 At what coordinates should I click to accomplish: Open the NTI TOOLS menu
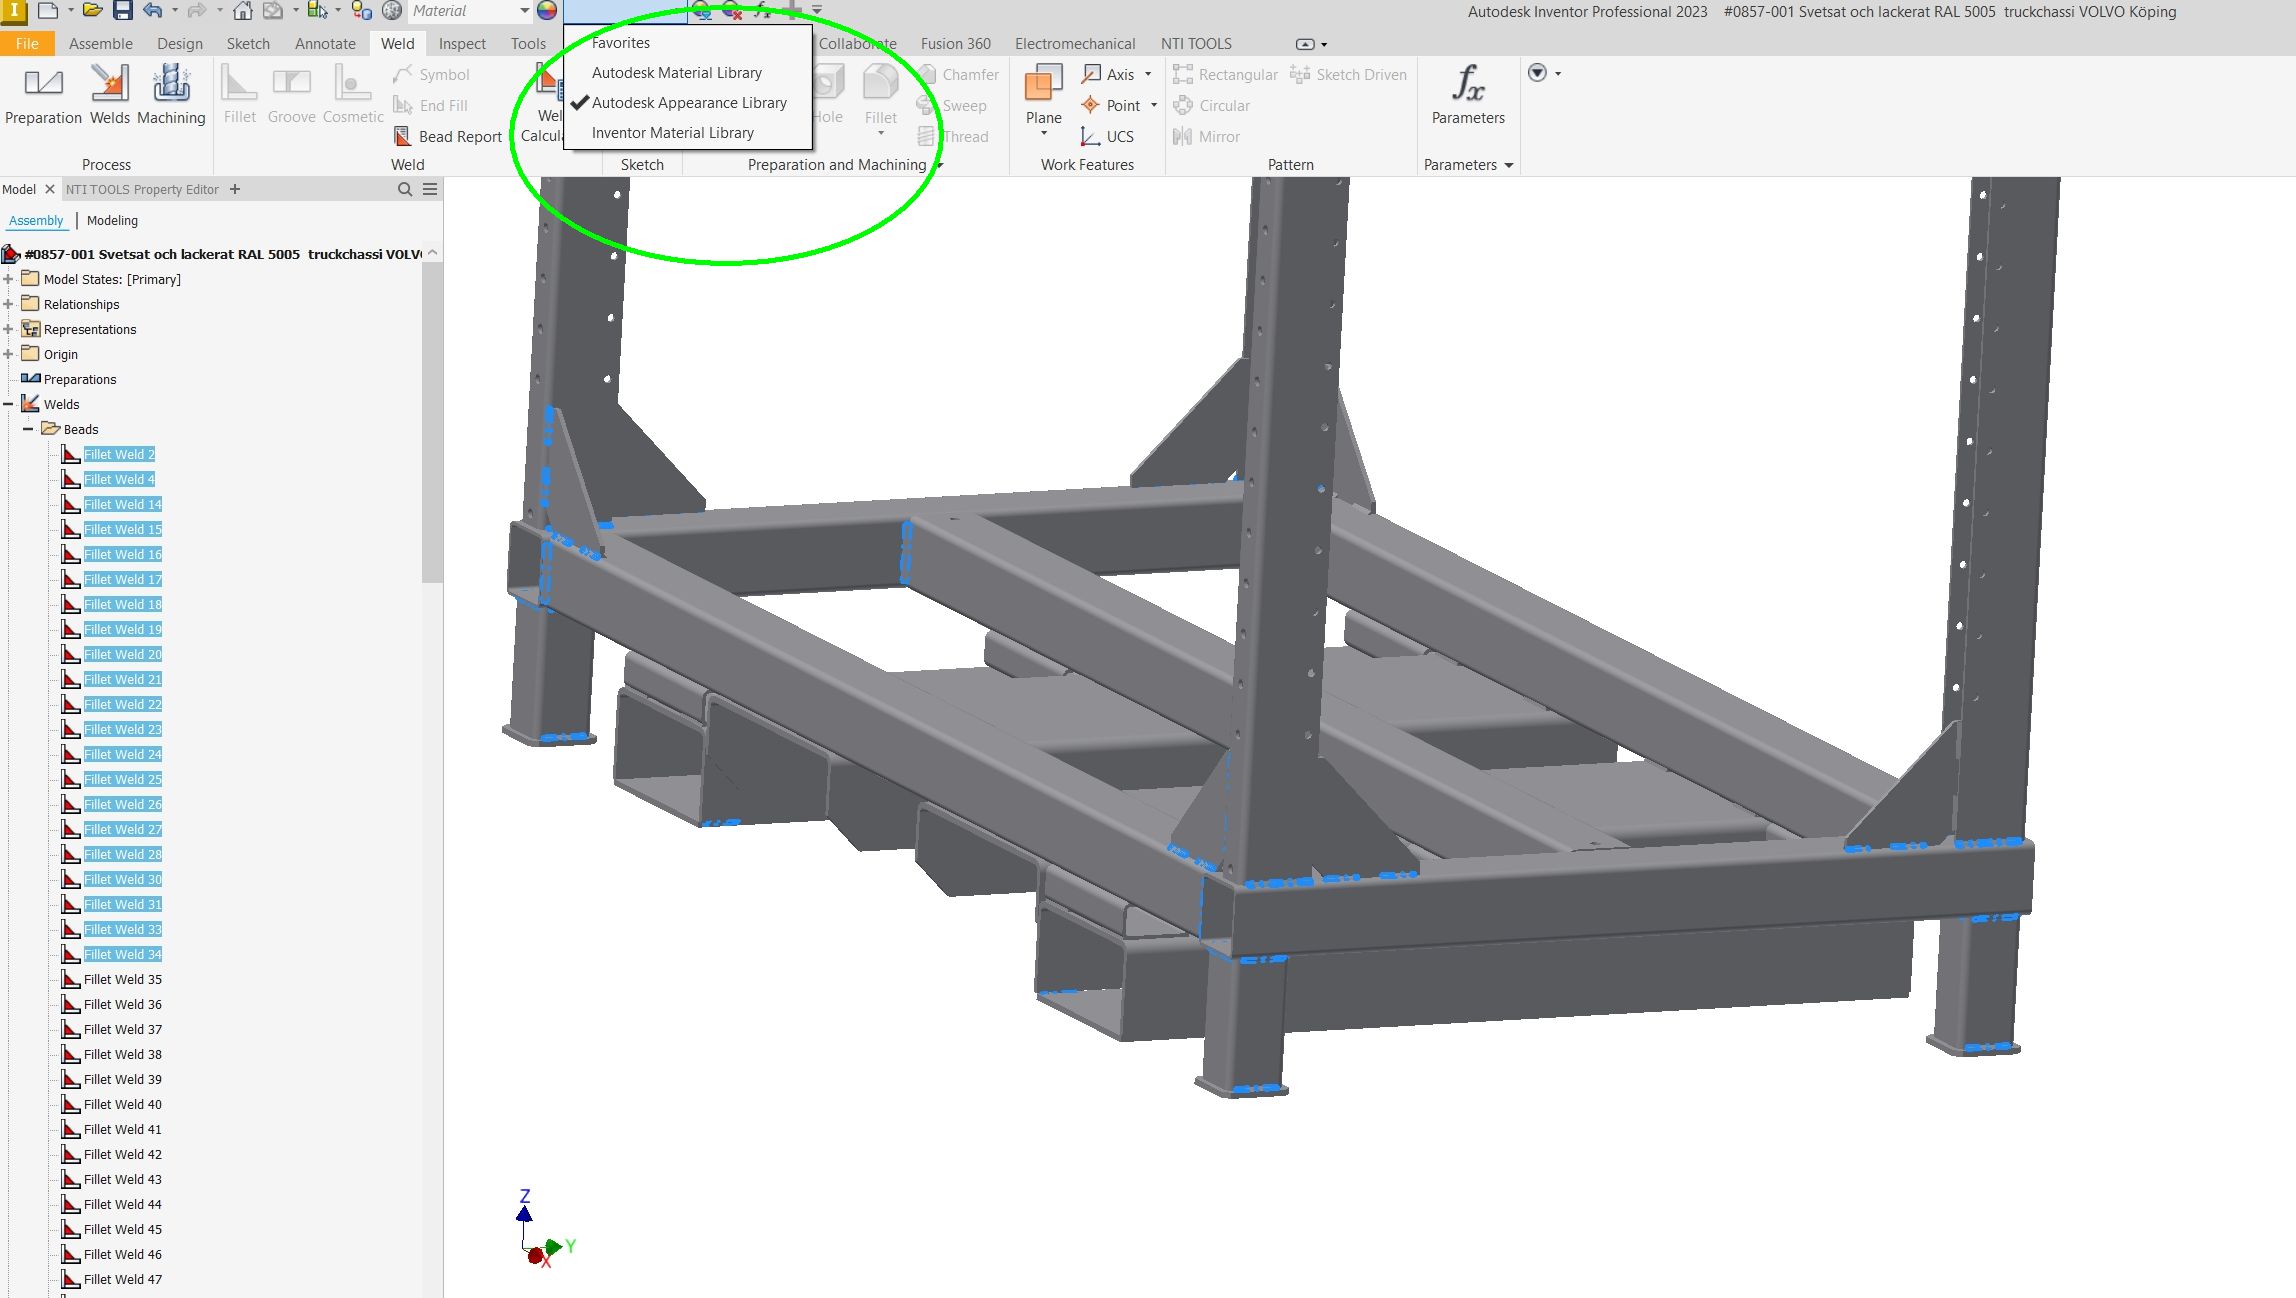[1196, 43]
